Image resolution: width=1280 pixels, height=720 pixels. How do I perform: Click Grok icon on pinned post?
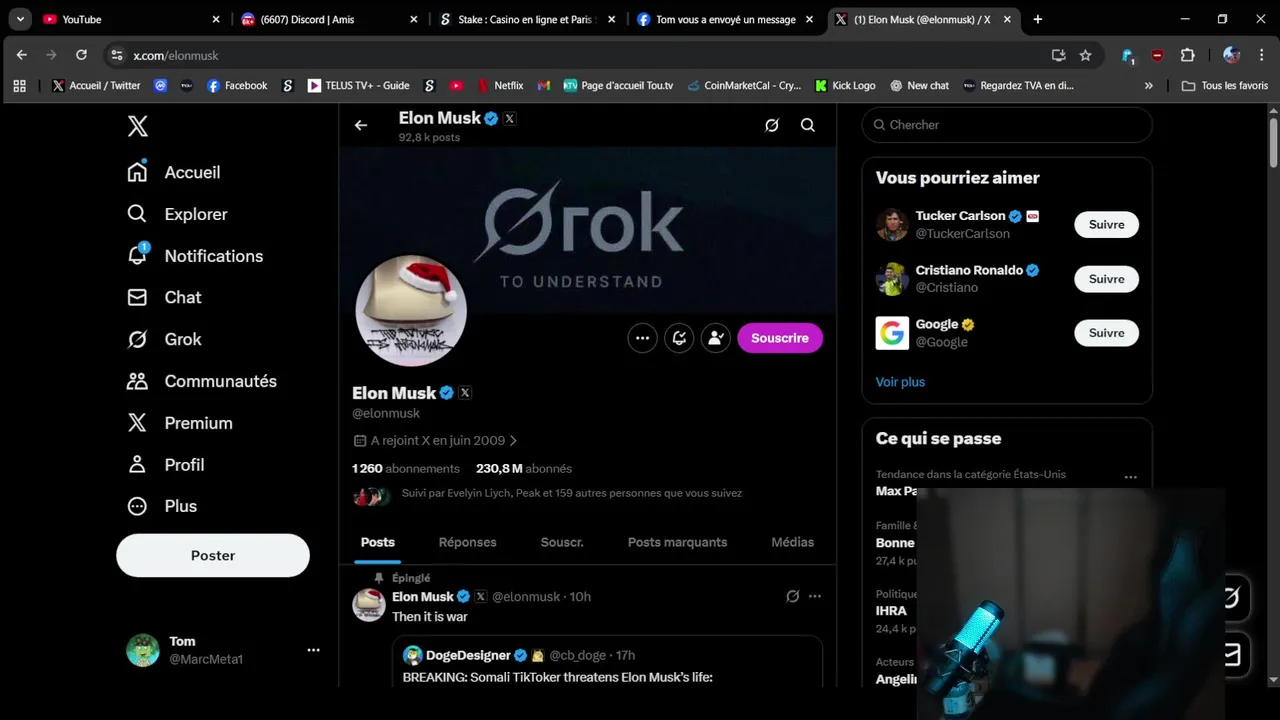point(793,596)
